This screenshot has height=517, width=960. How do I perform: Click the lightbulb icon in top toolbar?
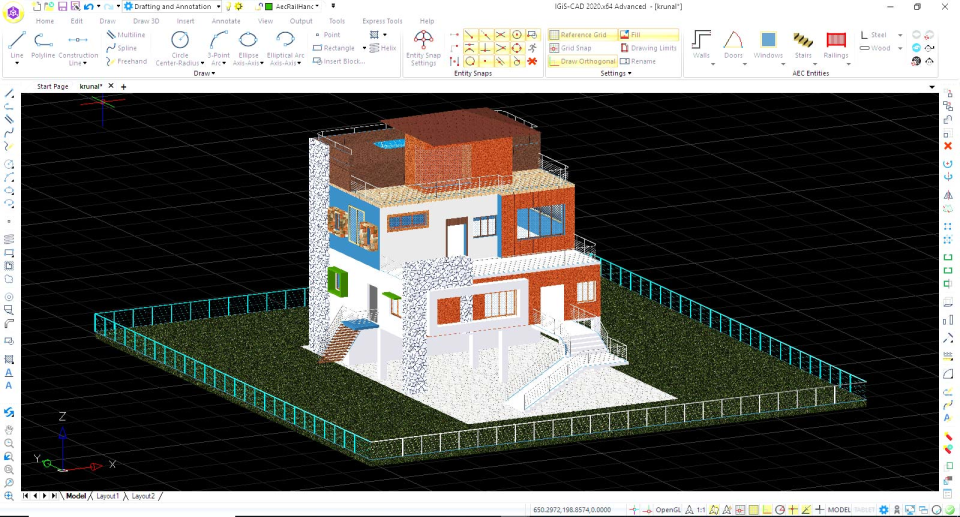(228, 6)
